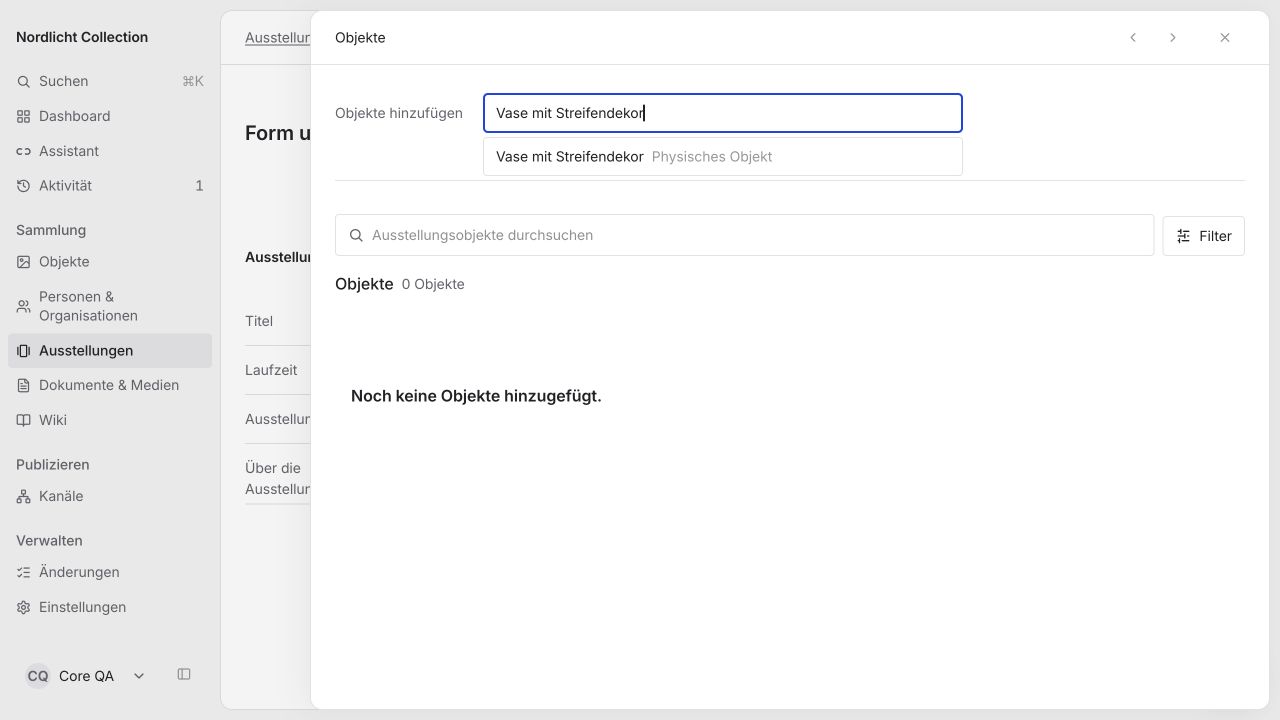Open the Wiki page
This screenshot has width=1280, height=720.
click(110, 421)
